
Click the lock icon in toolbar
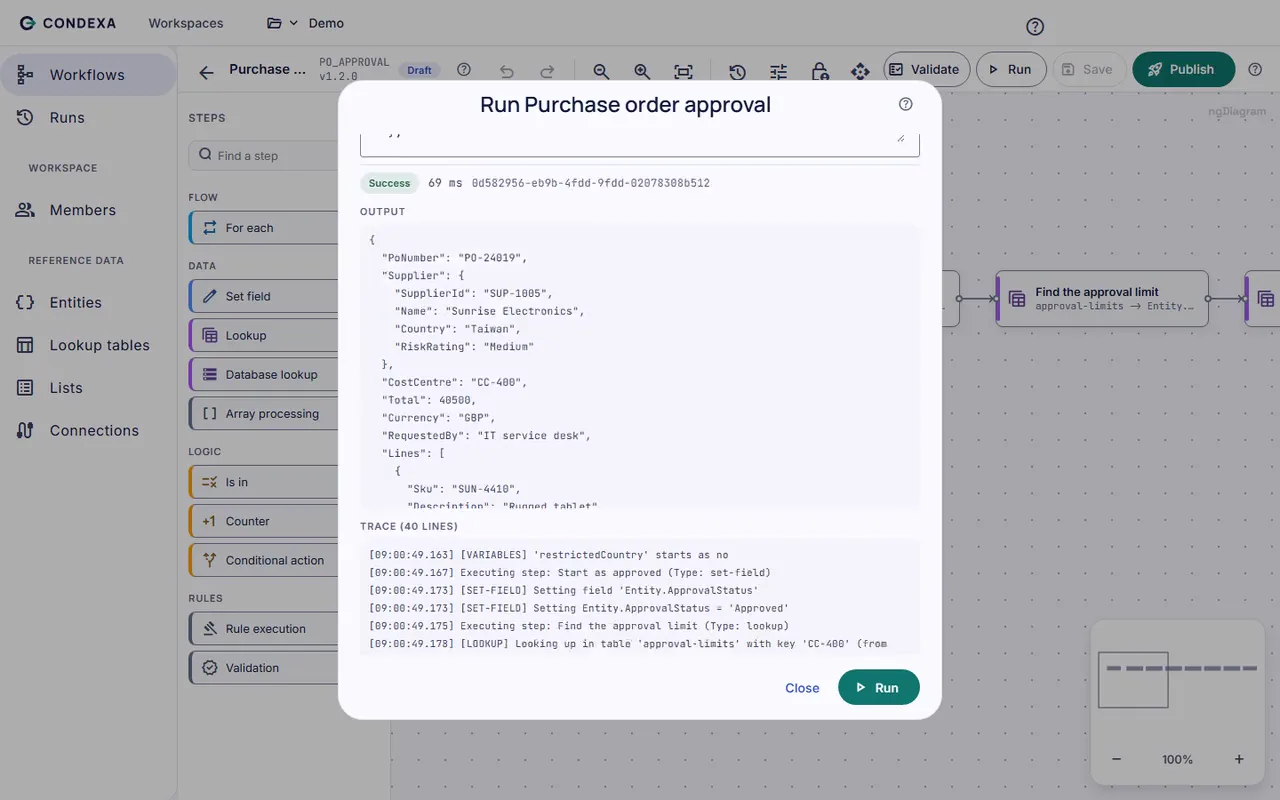(819, 70)
